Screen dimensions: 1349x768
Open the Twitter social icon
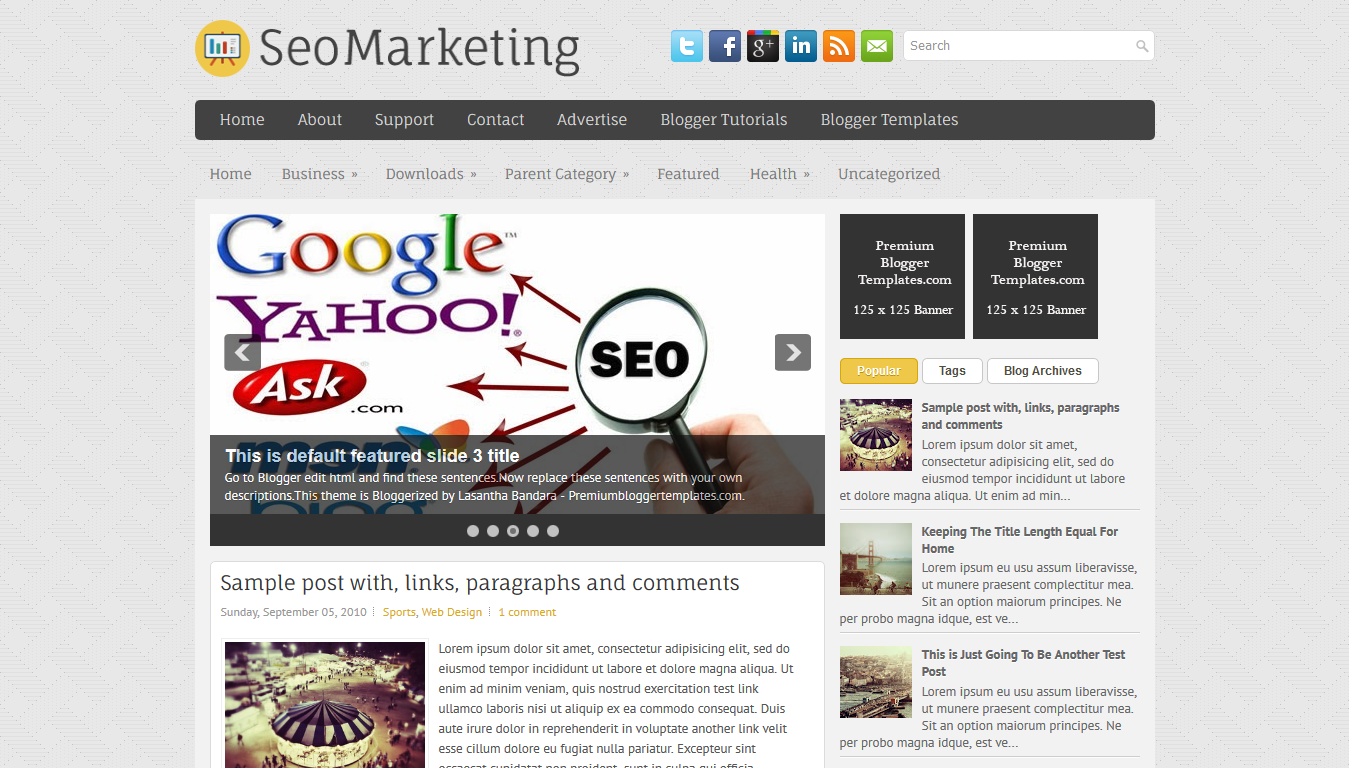[687, 46]
